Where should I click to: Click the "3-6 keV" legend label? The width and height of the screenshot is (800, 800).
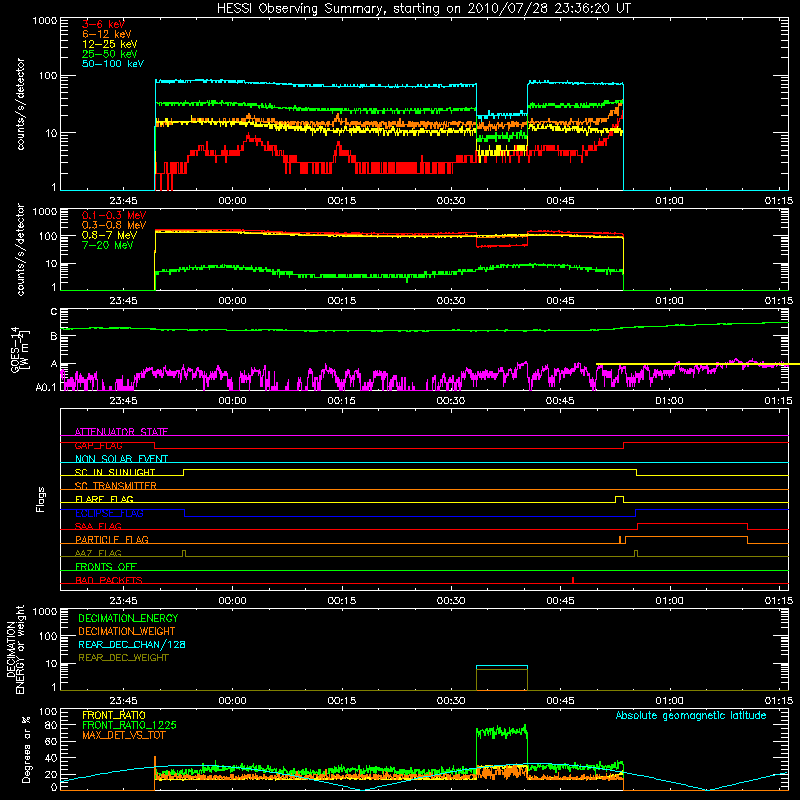[x=103, y=24]
